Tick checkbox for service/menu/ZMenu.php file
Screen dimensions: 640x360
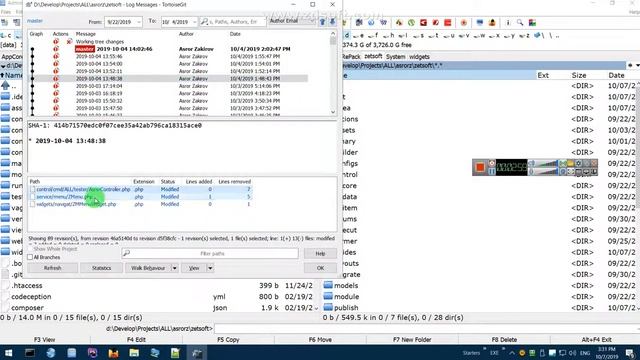pos(33,197)
